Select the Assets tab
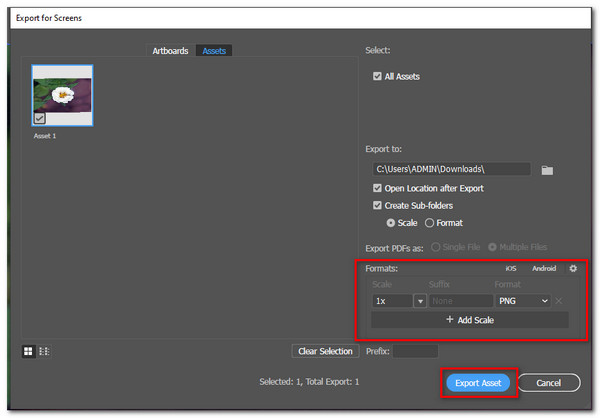This screenshot has width=600, height=418. pyautogui.click(x=215, y=51)
